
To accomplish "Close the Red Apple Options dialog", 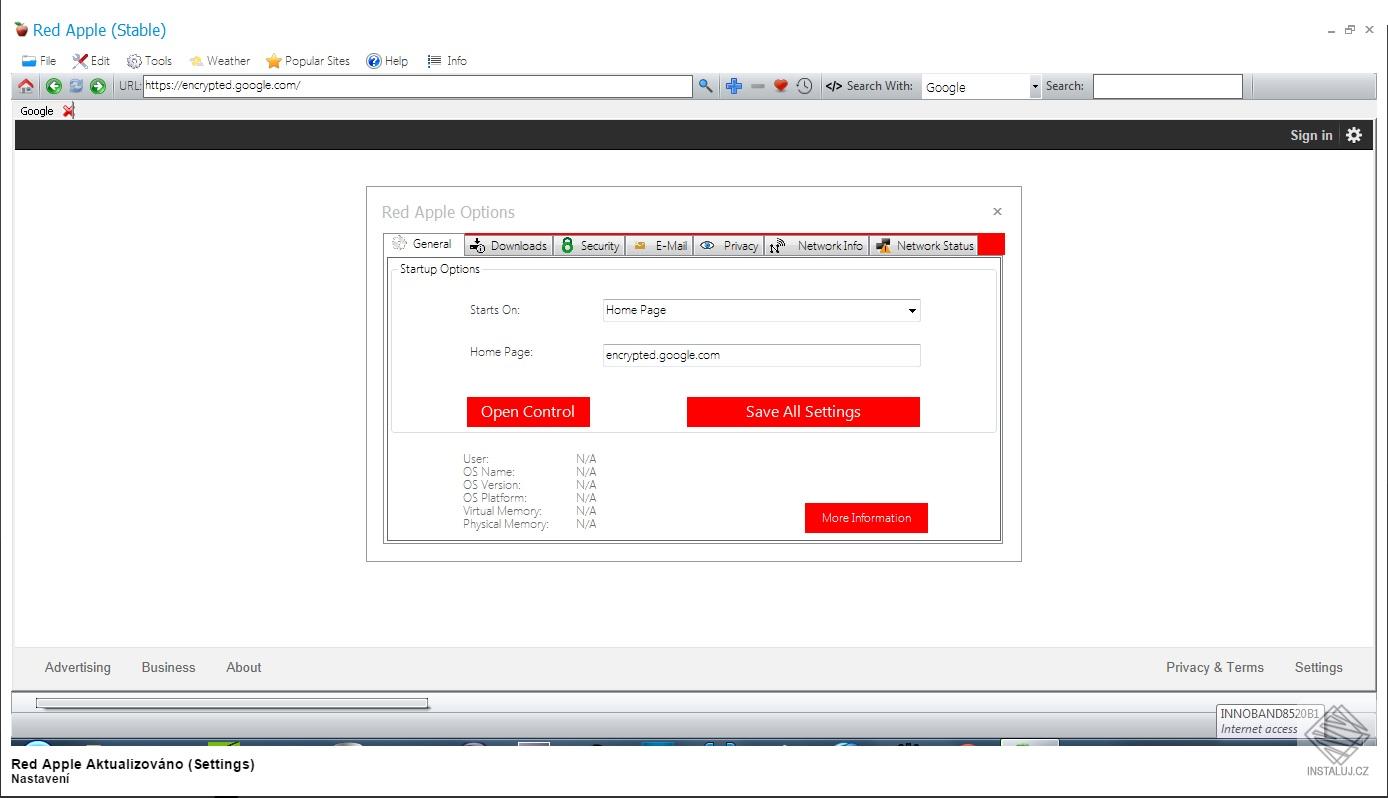I will click(x=997, y=211).
